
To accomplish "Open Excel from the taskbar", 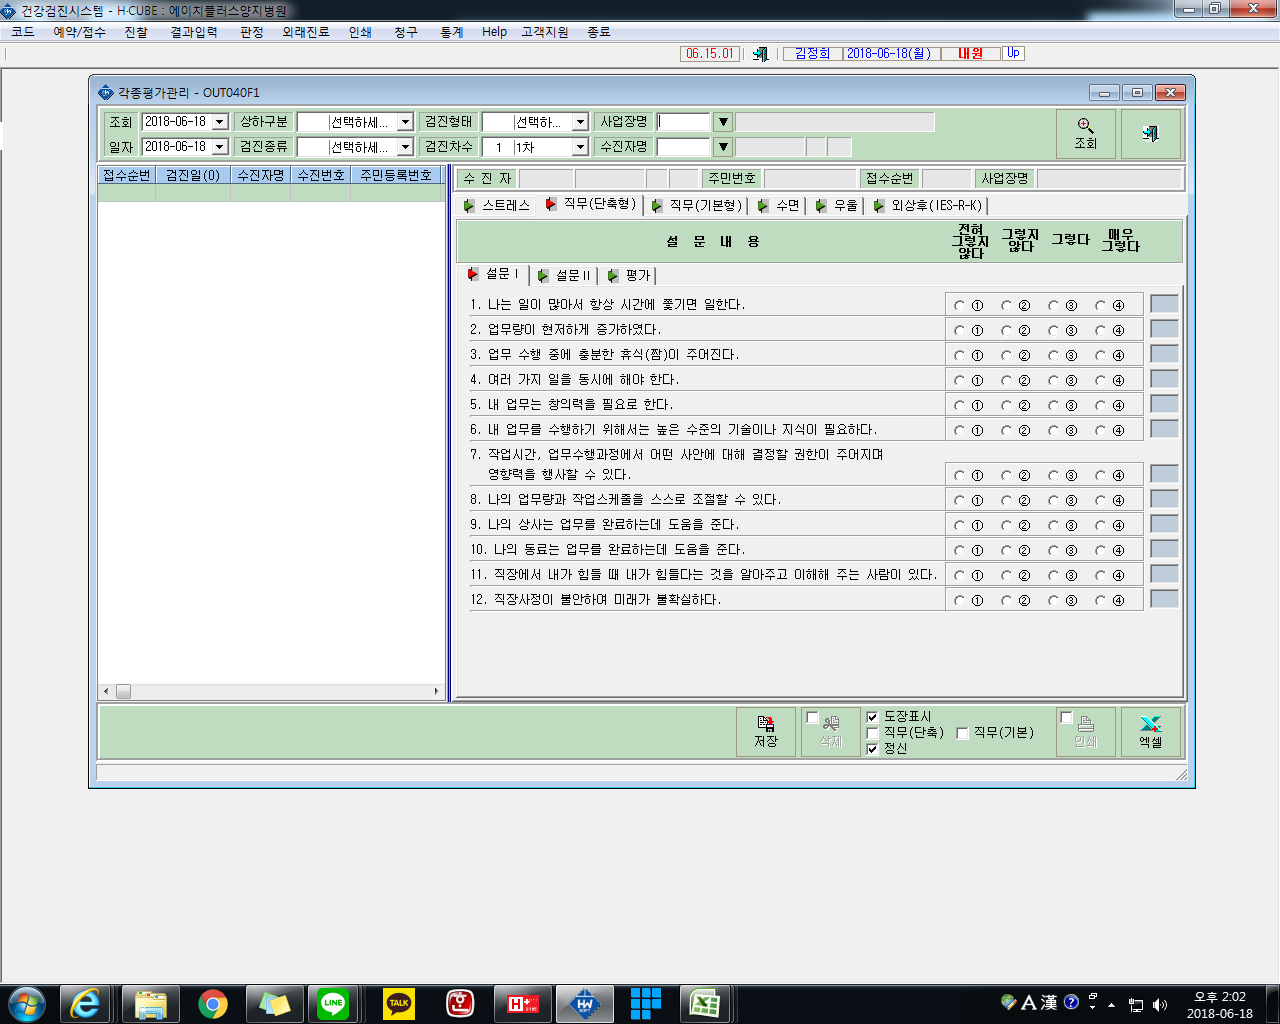I will (x=704, y=1003).
